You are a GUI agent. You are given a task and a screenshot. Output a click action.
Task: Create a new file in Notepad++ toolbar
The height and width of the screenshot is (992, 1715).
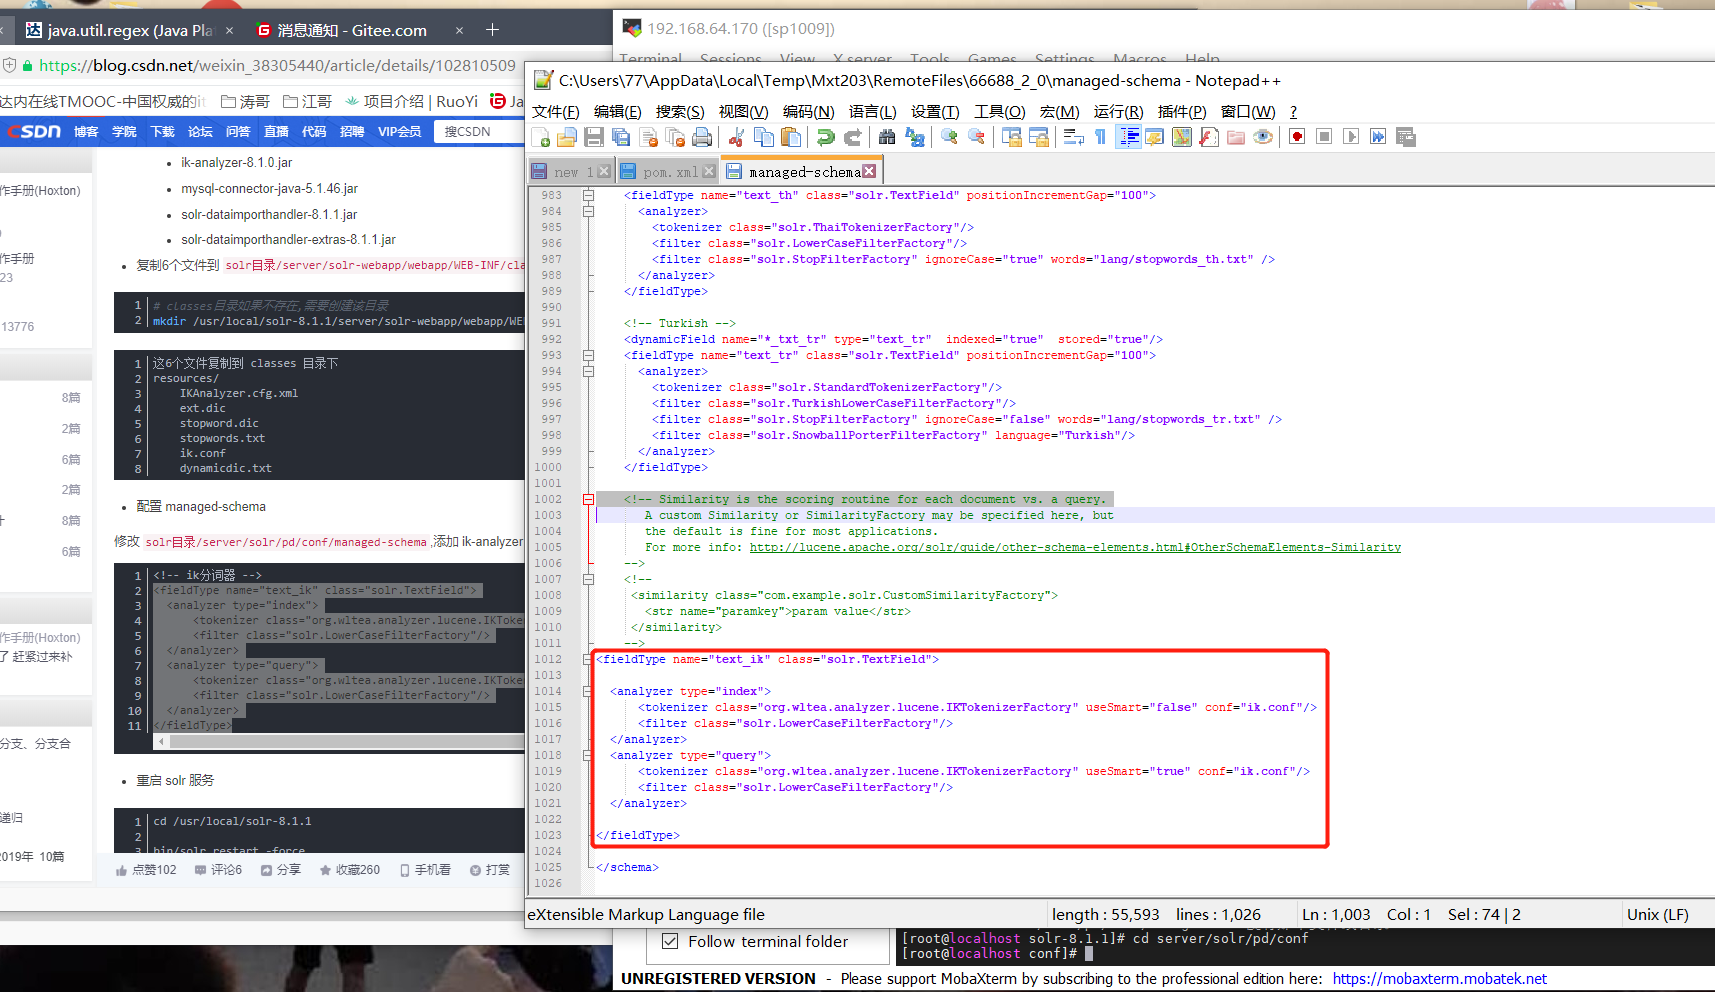540,137
